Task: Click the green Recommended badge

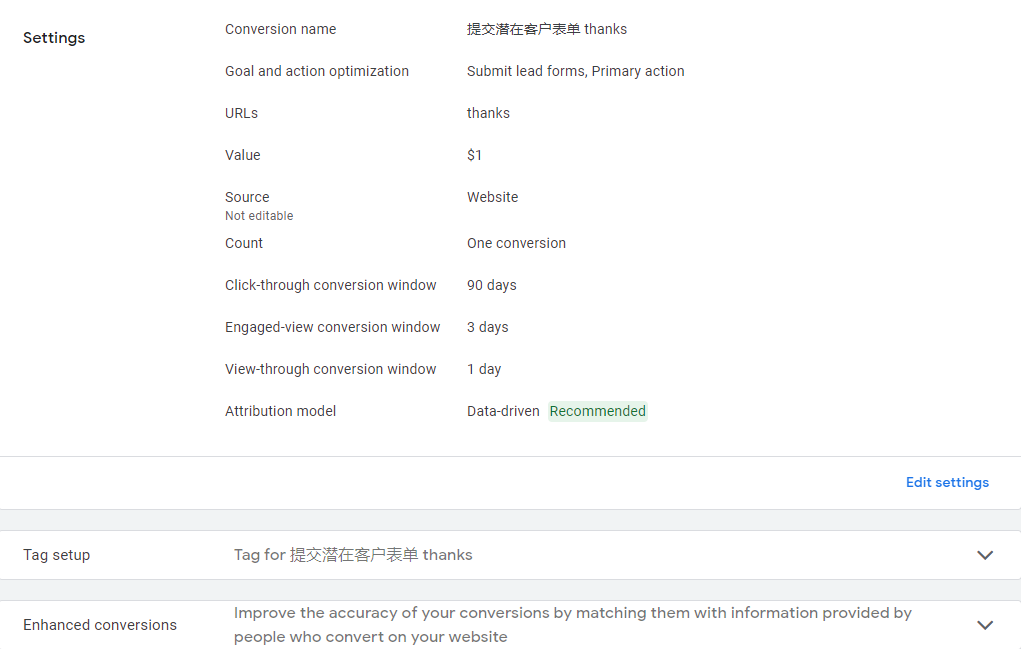Action: tap(597, 411)
